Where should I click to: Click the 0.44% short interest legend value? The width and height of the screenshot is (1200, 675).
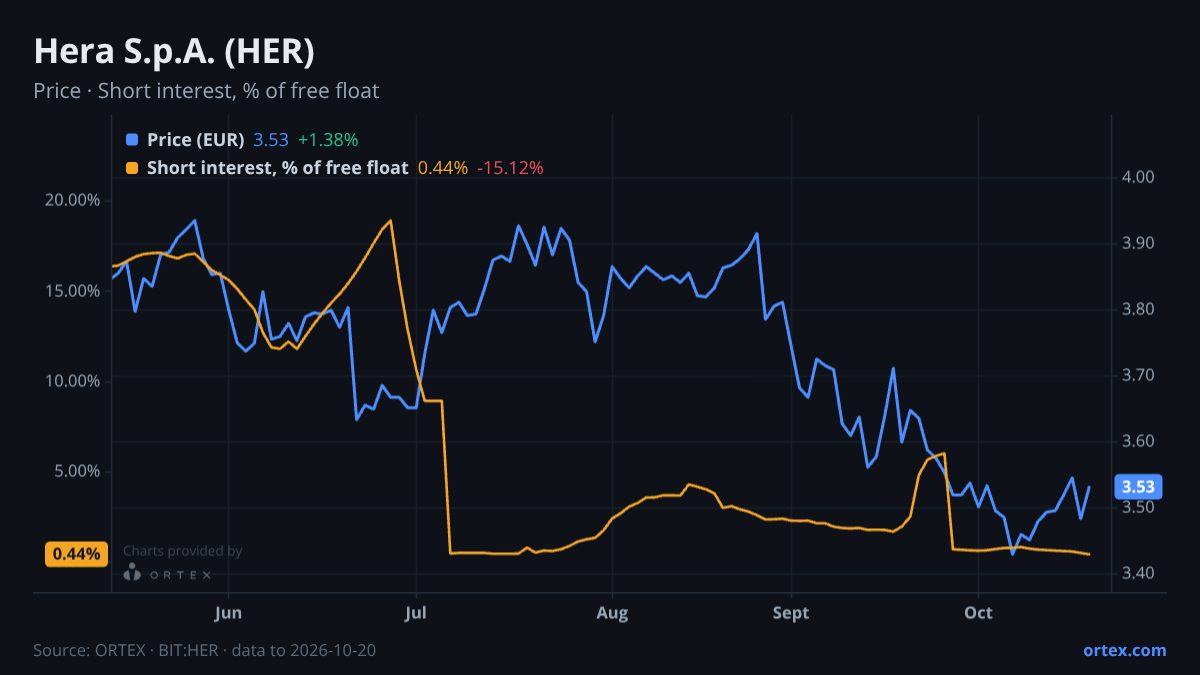[442, 168]
